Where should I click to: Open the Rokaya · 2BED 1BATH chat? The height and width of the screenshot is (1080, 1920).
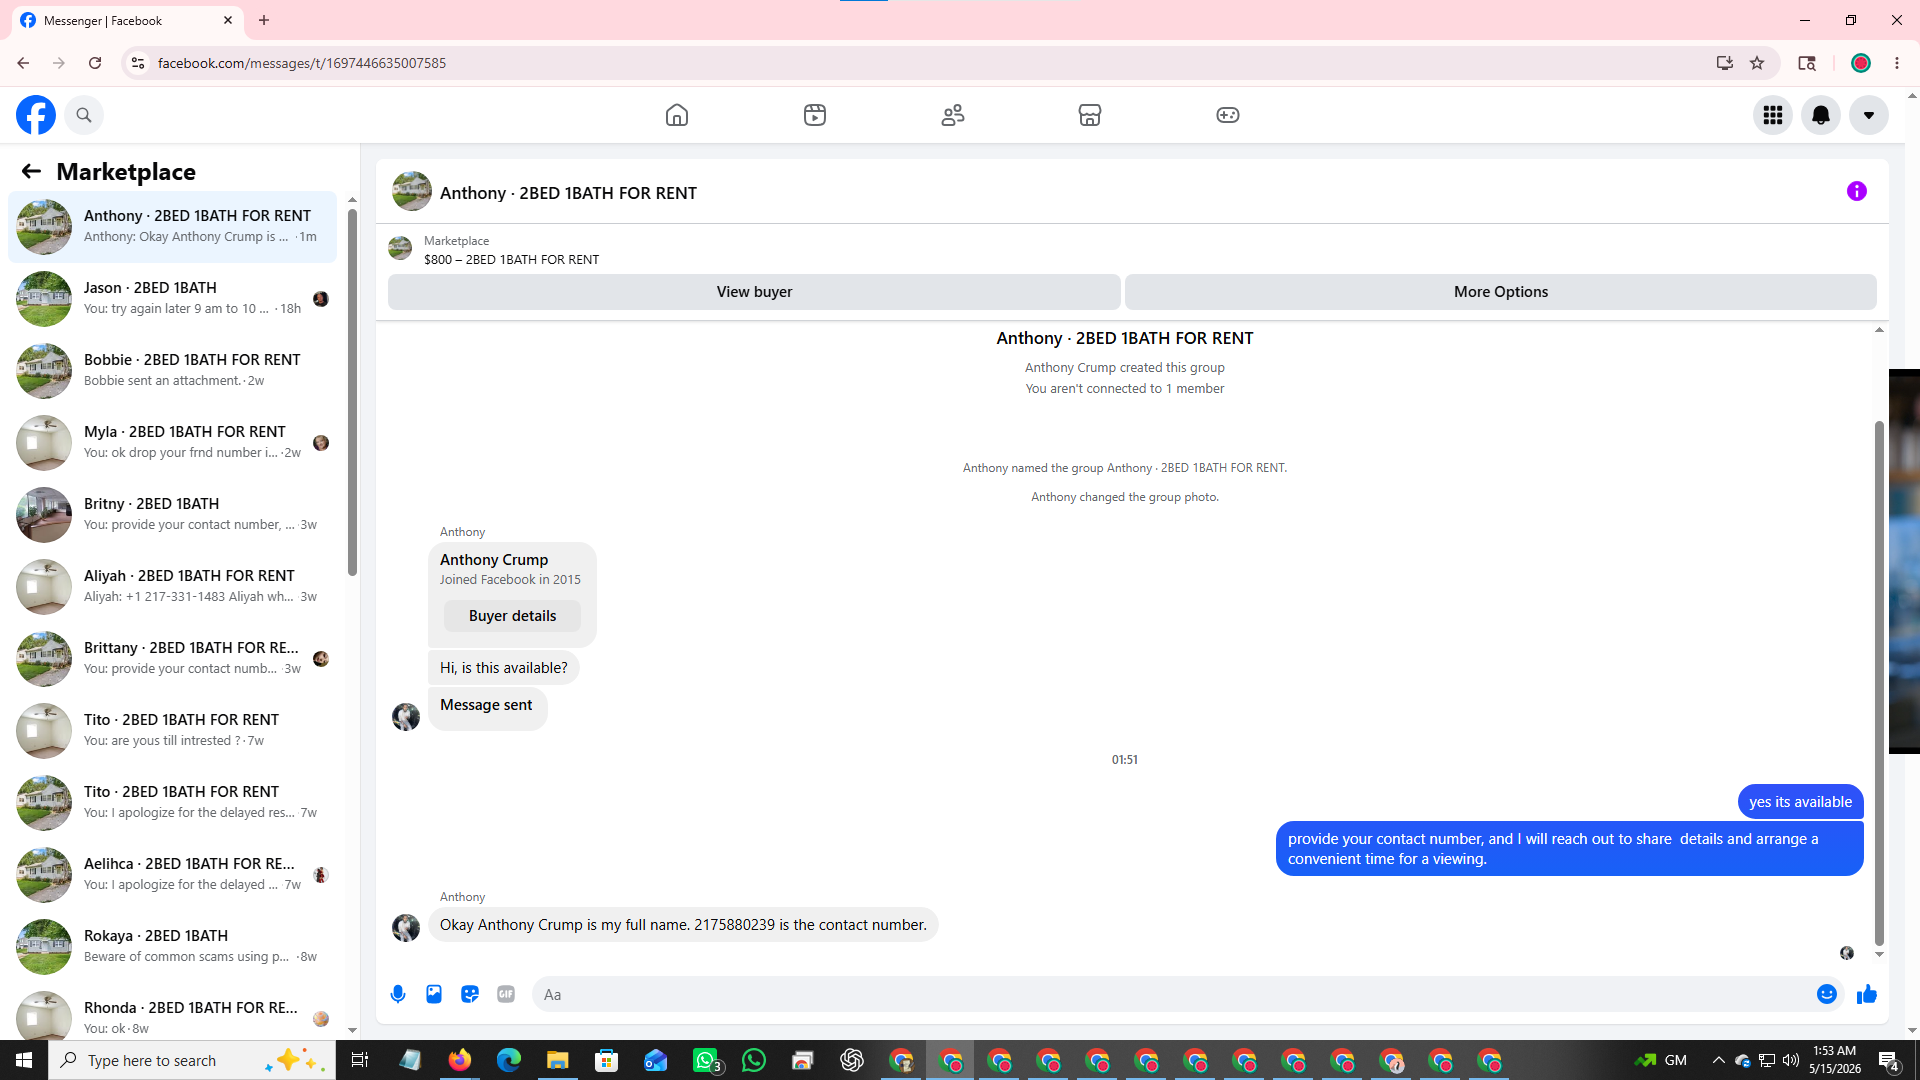pyautogui.click(x=173, y=947)
